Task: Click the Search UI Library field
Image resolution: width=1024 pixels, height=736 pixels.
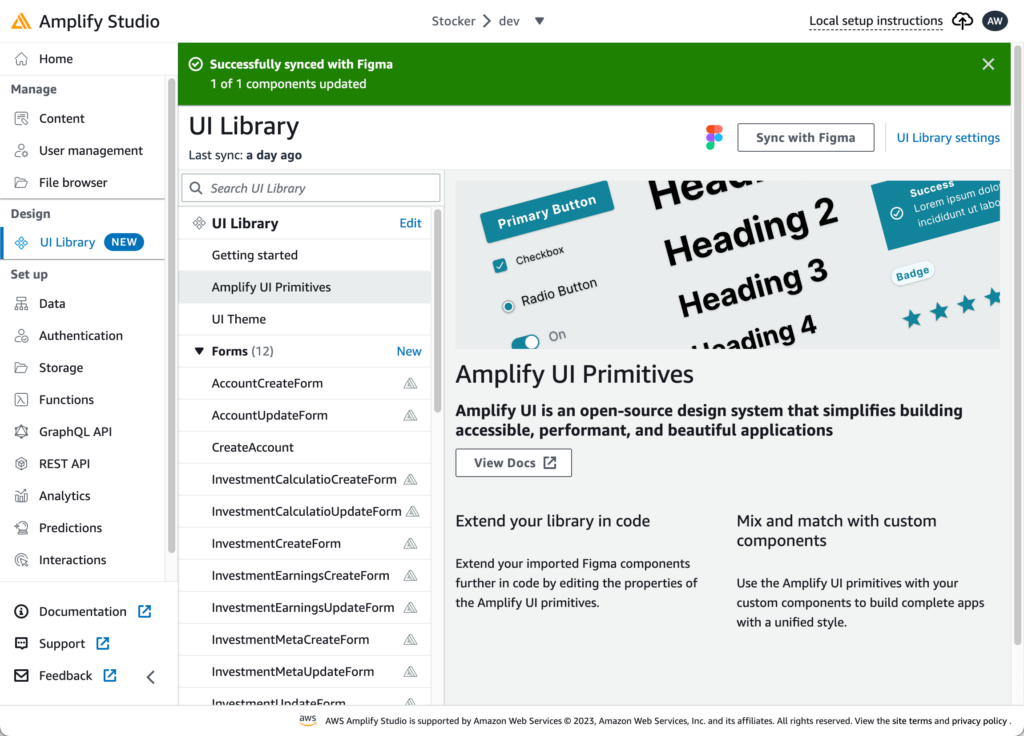Action: (x=310, y=188)
